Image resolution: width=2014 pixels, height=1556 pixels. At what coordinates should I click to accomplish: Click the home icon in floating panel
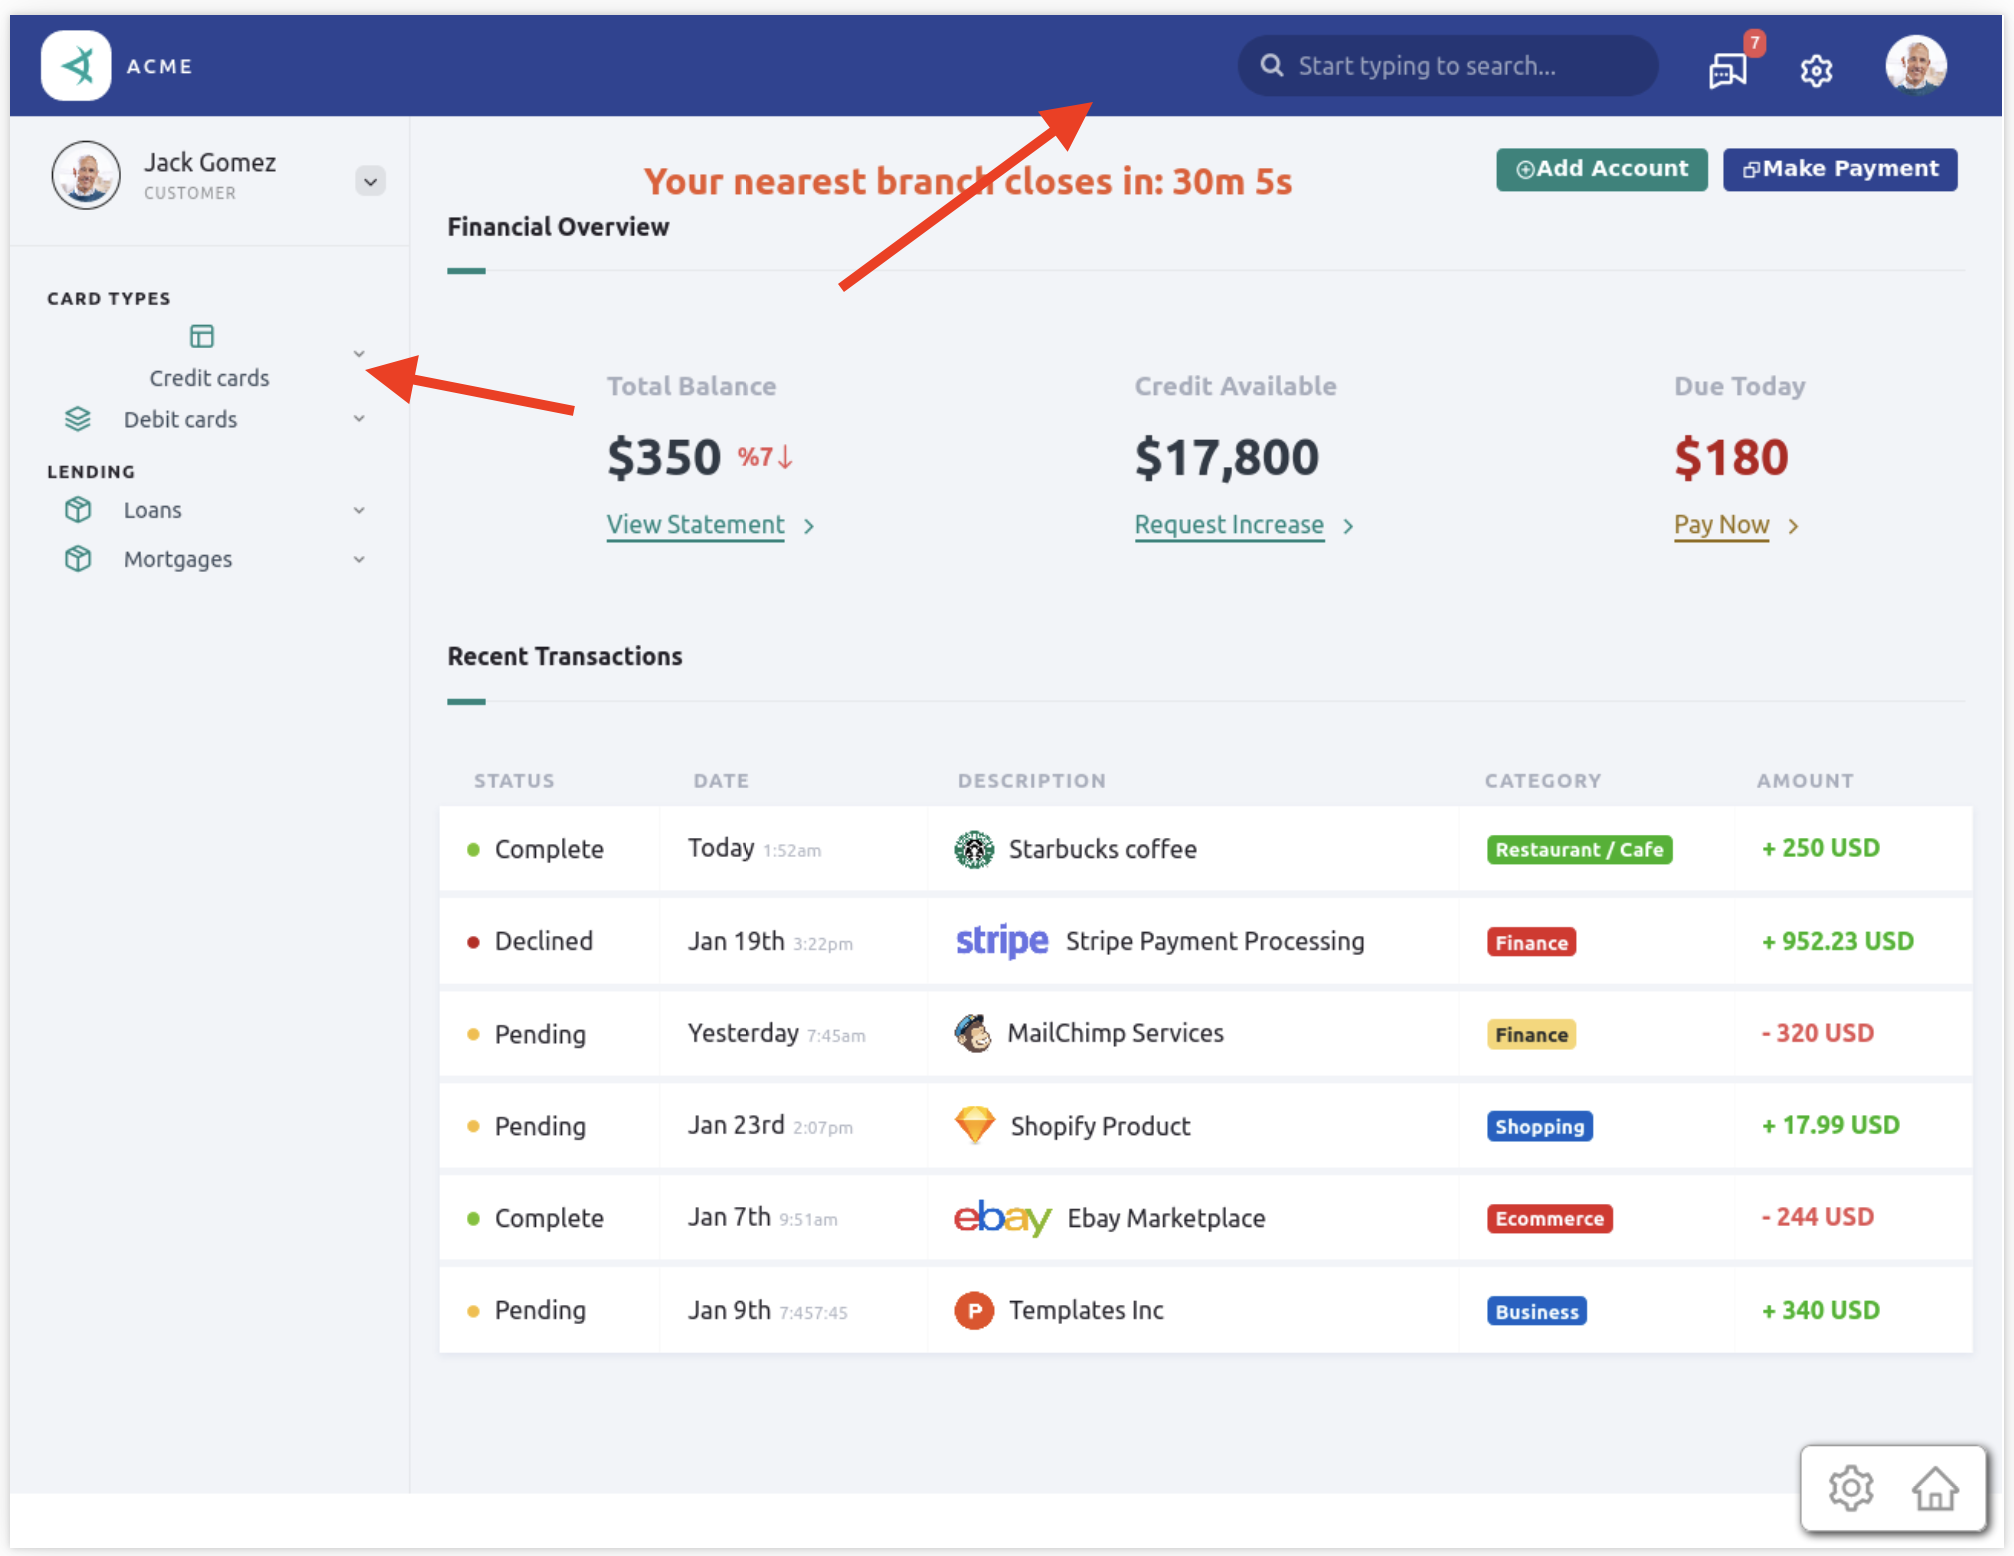(1935, 1489)
